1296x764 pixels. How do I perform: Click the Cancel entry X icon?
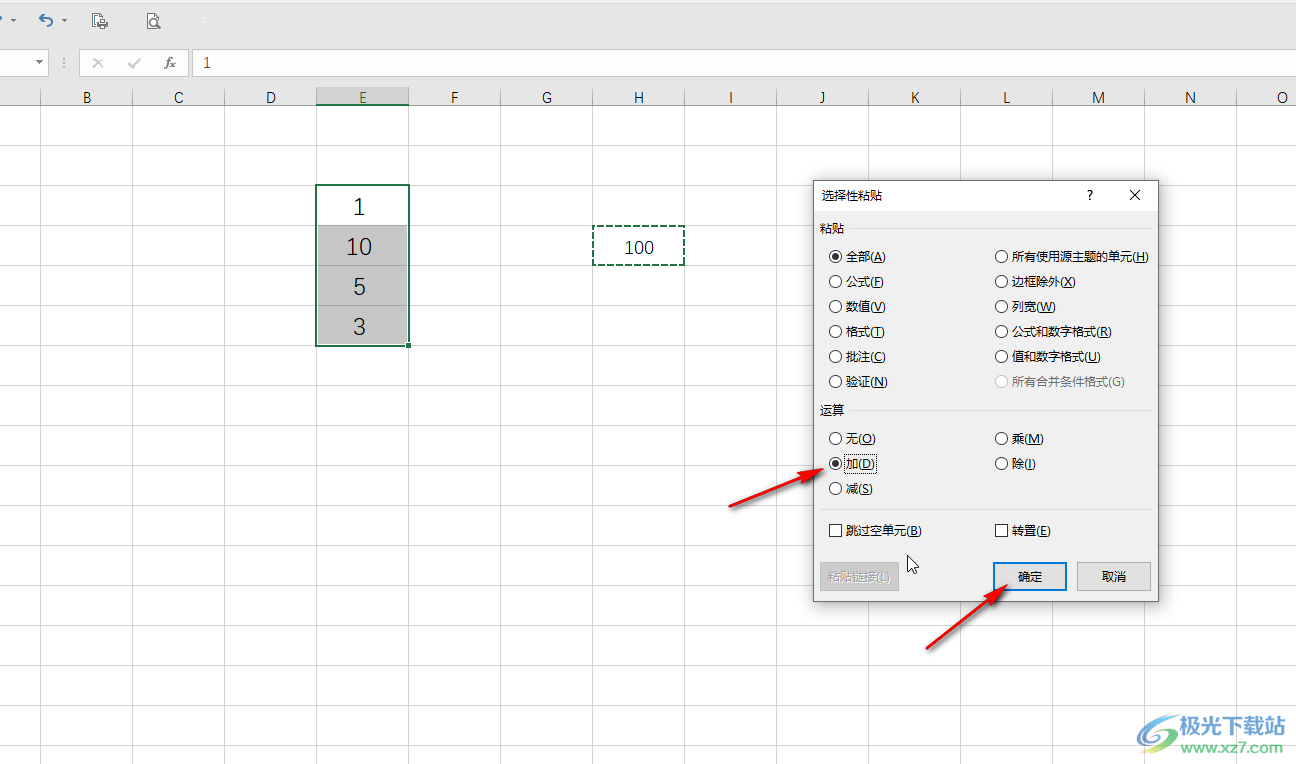tap(97, 63)
